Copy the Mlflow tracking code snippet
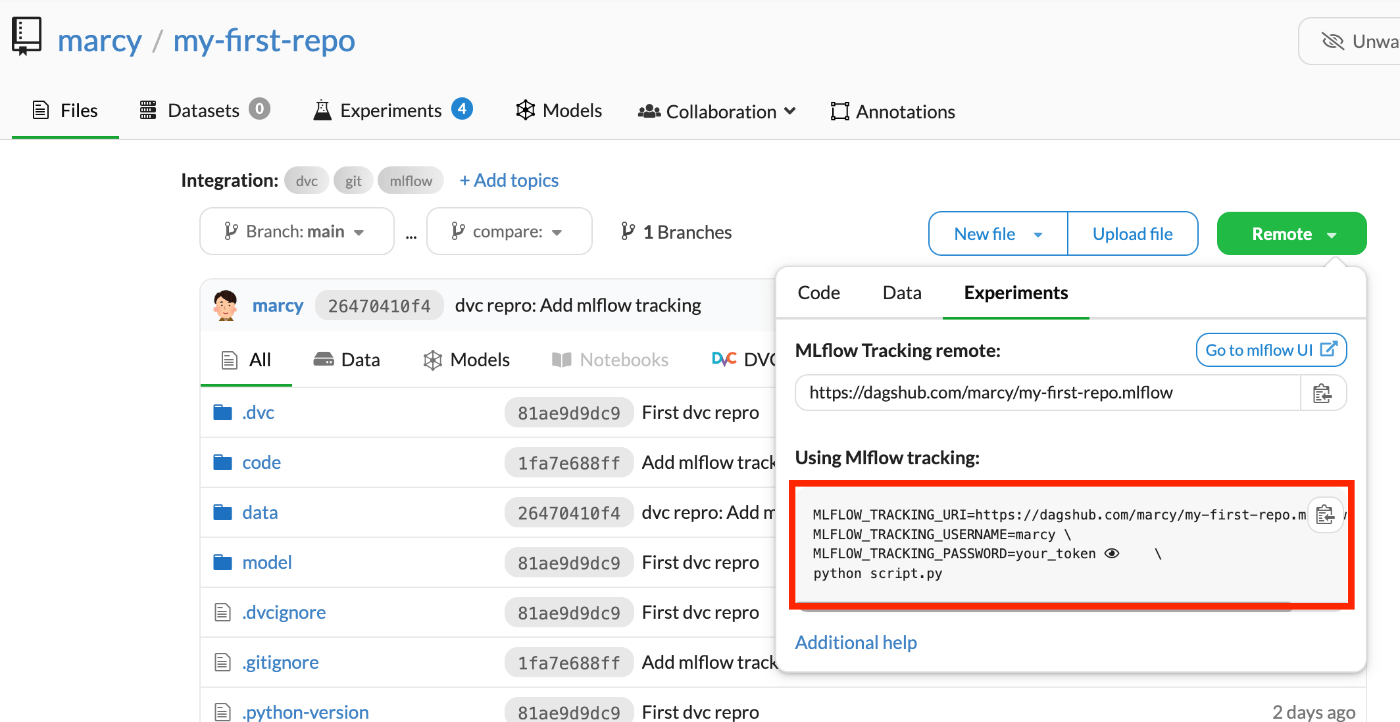Screen dimensions: 1400x722 tap(1325, 515)
